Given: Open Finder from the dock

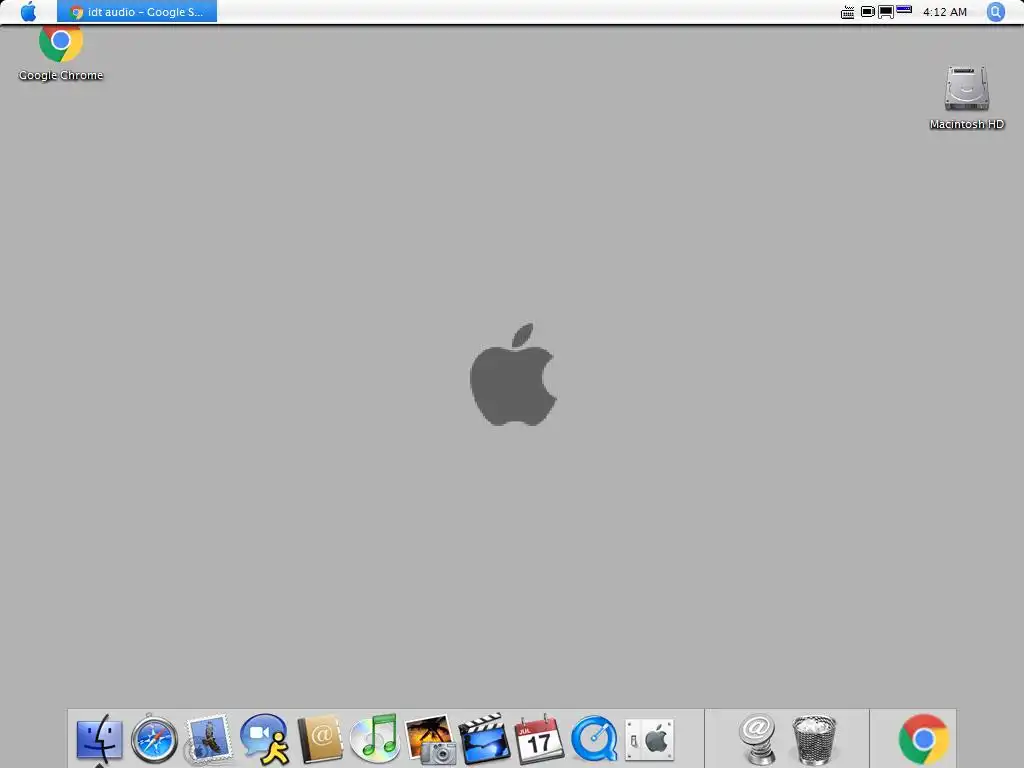Looking at the screenshot, I should [x=99, y=740].
